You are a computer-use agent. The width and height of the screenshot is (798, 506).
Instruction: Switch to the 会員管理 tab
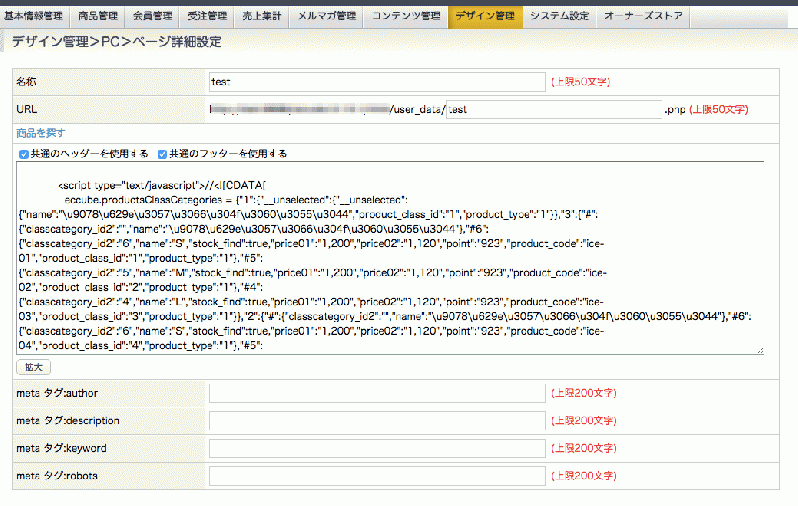[152, 16]
